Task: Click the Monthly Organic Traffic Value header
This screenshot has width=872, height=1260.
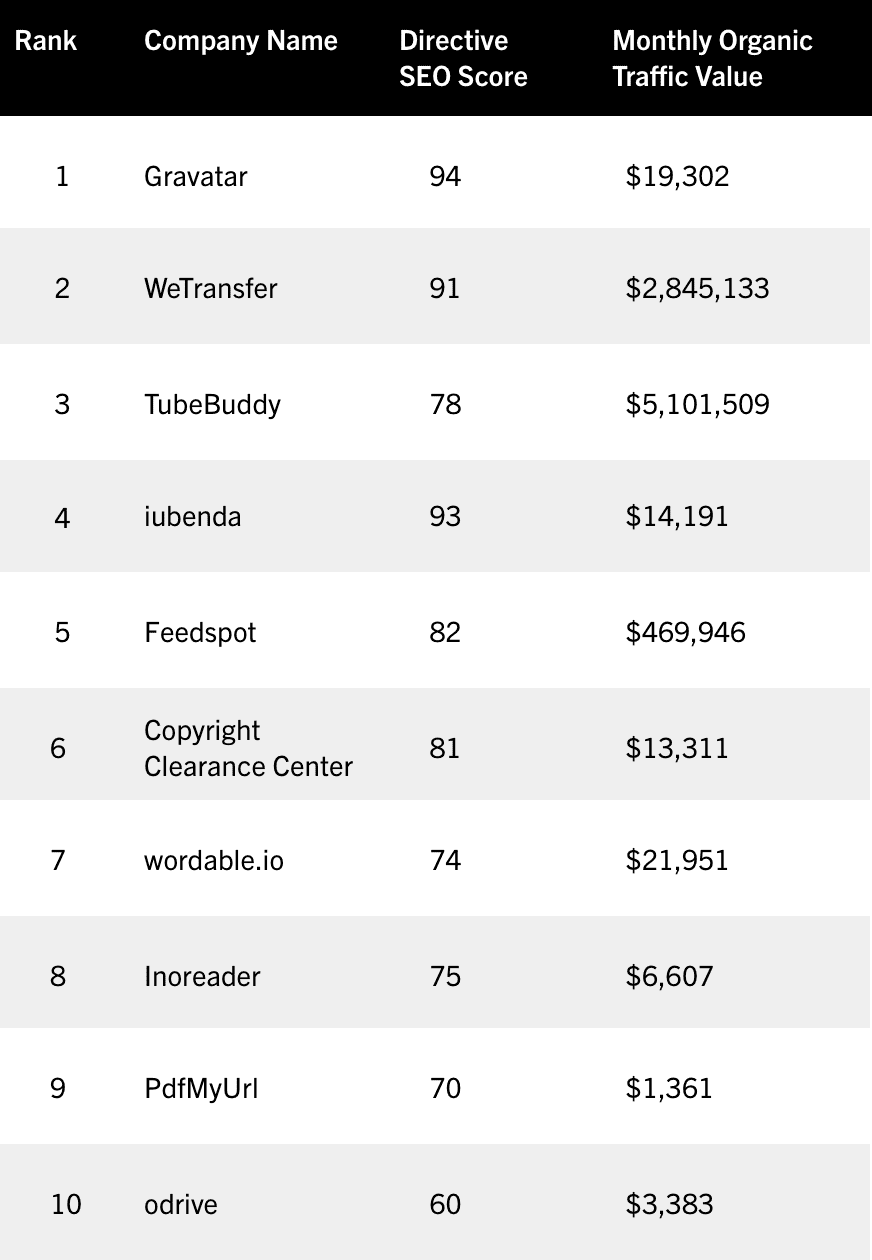Action: pos(712,59)
